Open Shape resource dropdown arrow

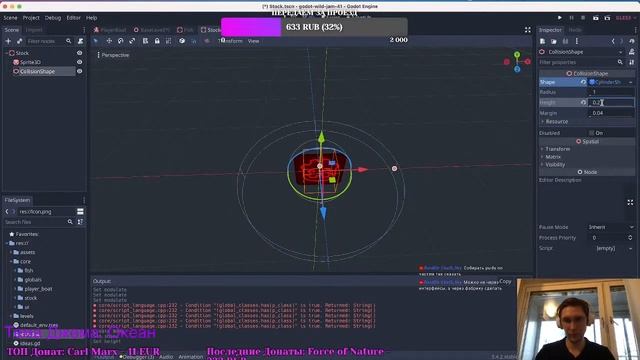[x=631, y=82]
